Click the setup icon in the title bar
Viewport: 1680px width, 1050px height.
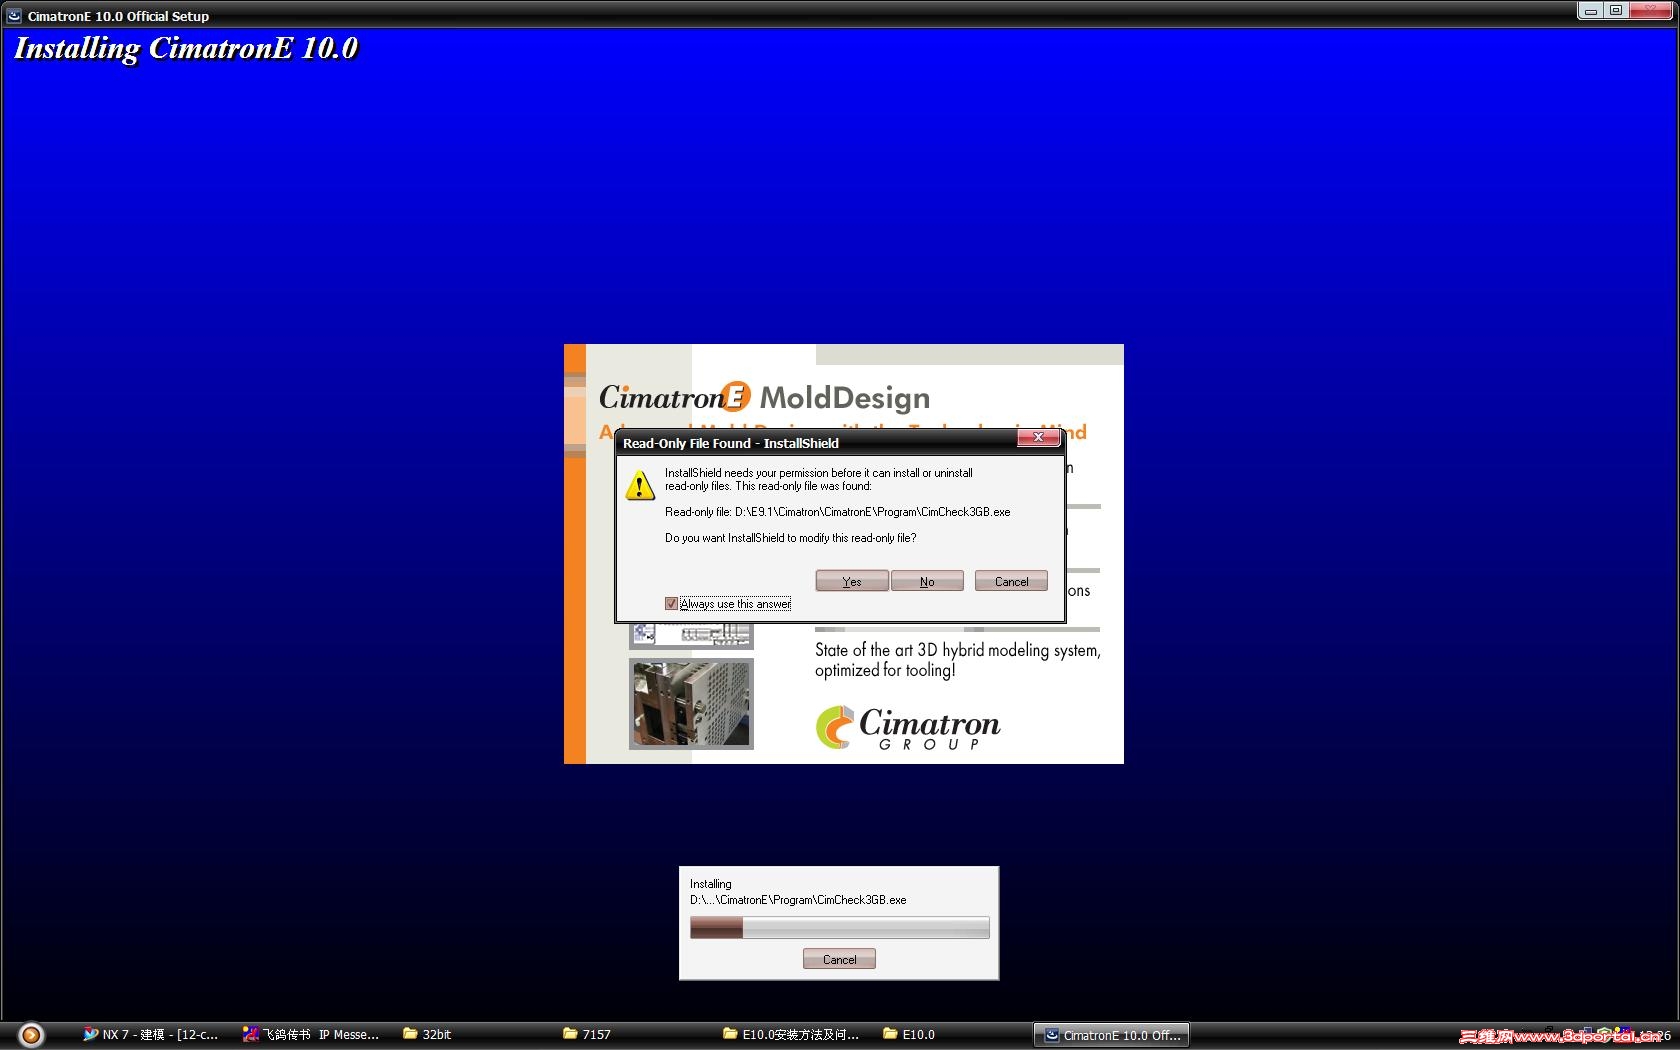pos(14,16)
